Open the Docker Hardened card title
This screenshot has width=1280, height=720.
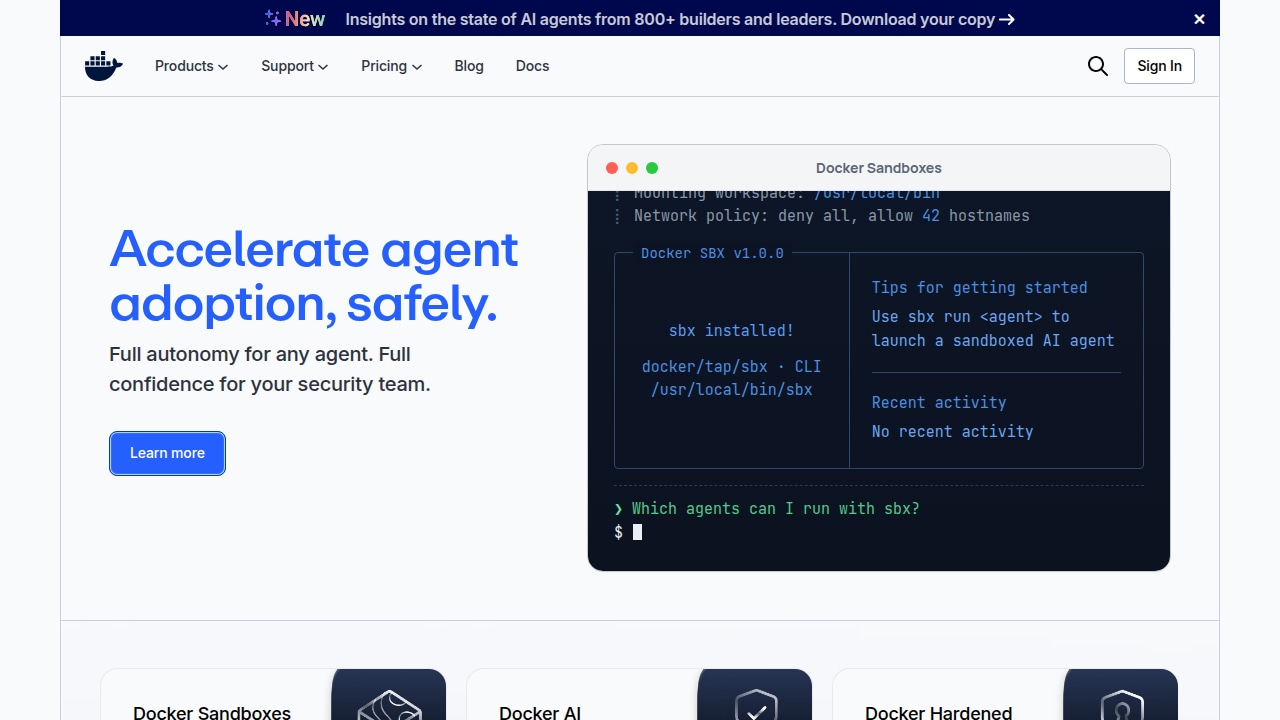coord(938,712)
